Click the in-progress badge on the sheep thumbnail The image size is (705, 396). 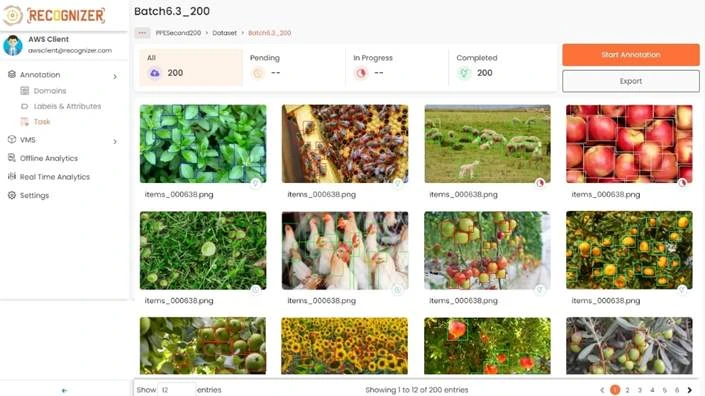tap(540, 183)
